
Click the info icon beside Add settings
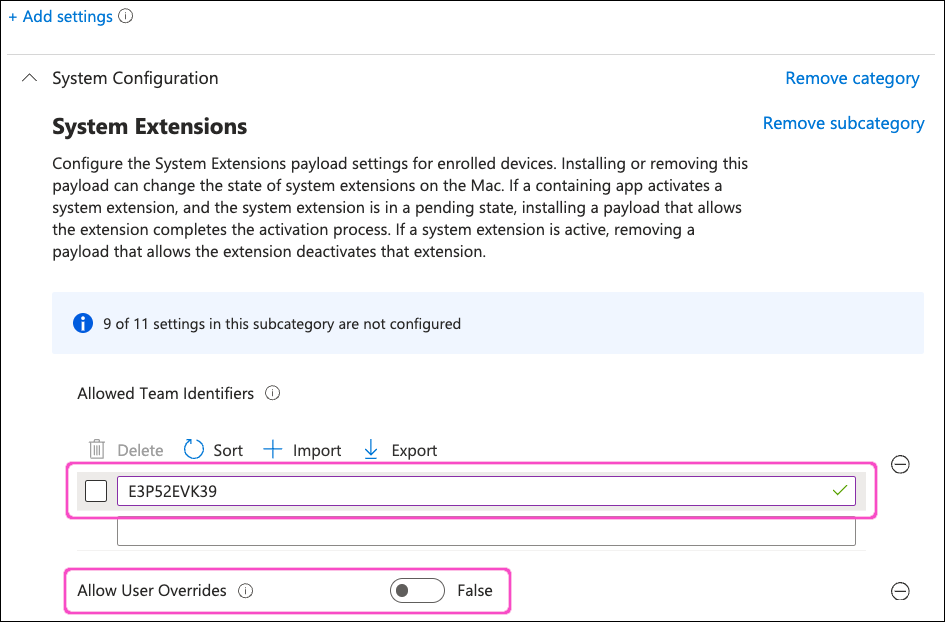(125, 16)
